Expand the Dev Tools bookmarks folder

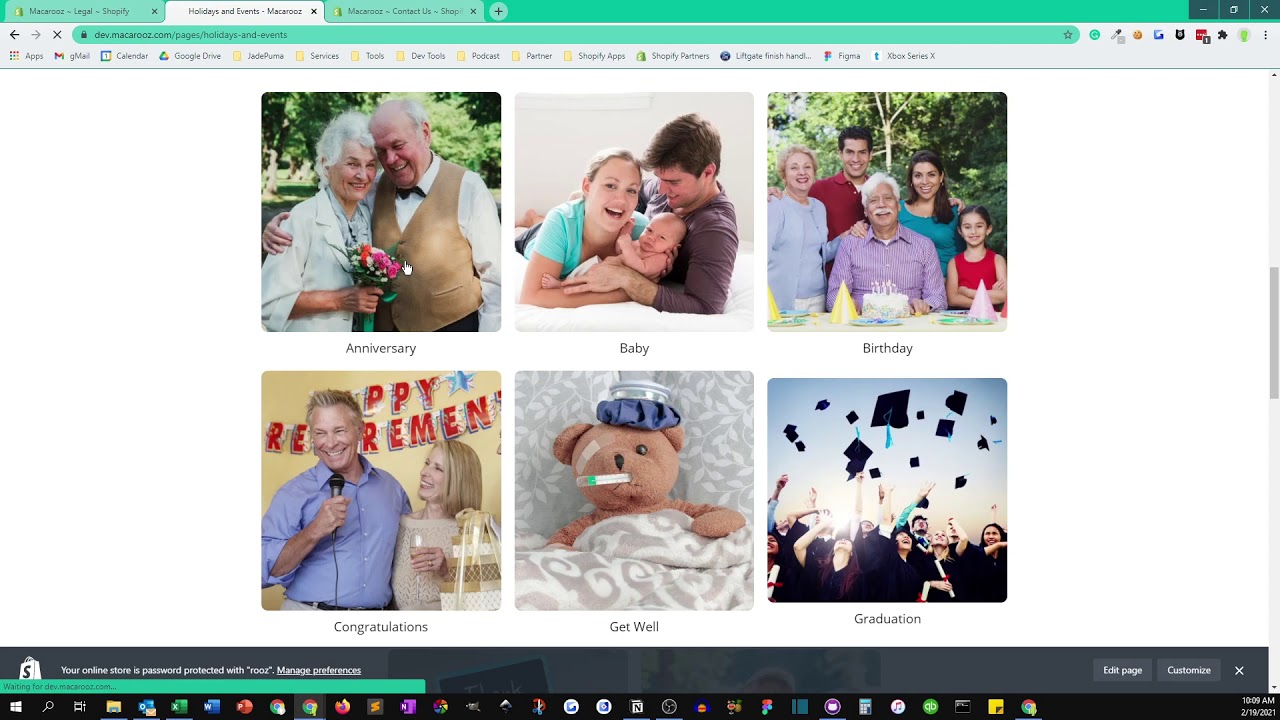tap(420, 56)
